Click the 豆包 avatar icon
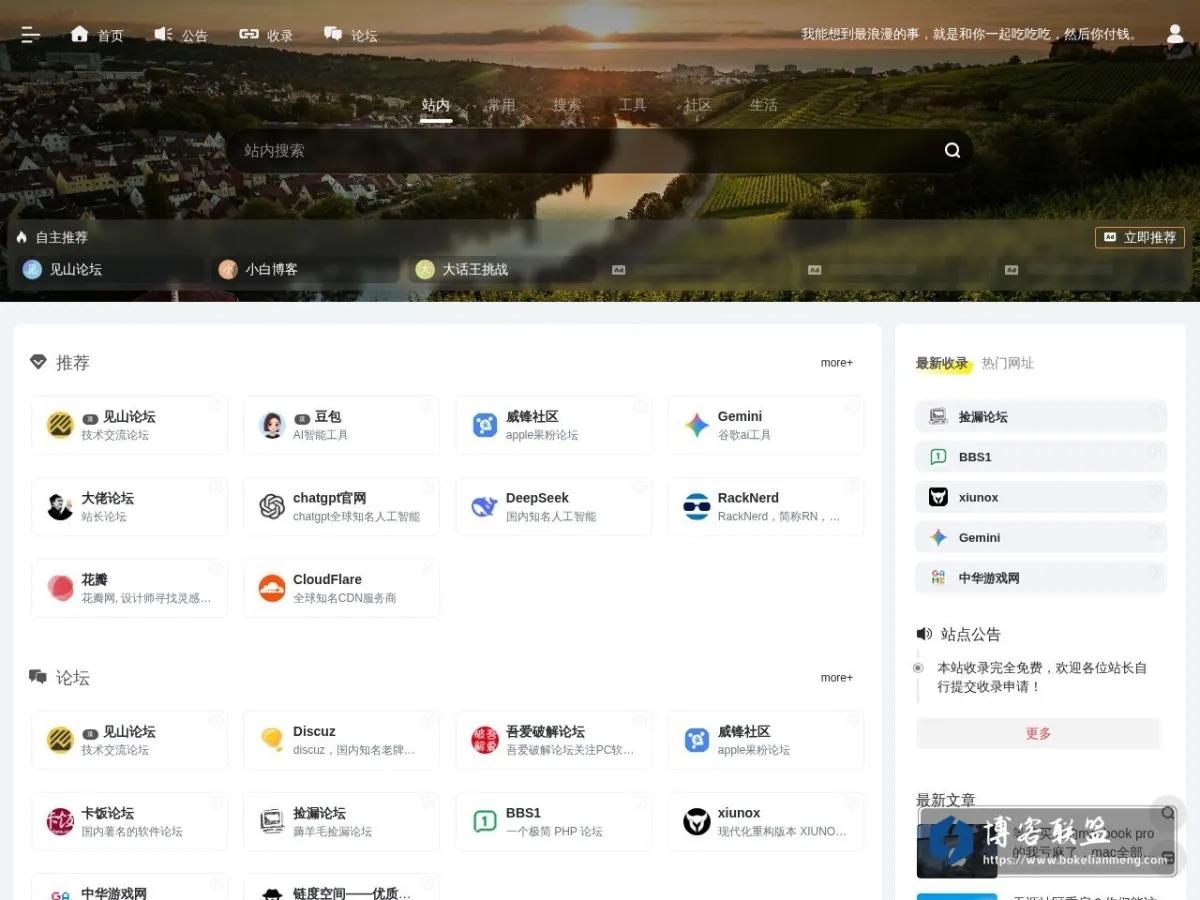The width and height of the screenshot is (1200, 900). (272, 425)
